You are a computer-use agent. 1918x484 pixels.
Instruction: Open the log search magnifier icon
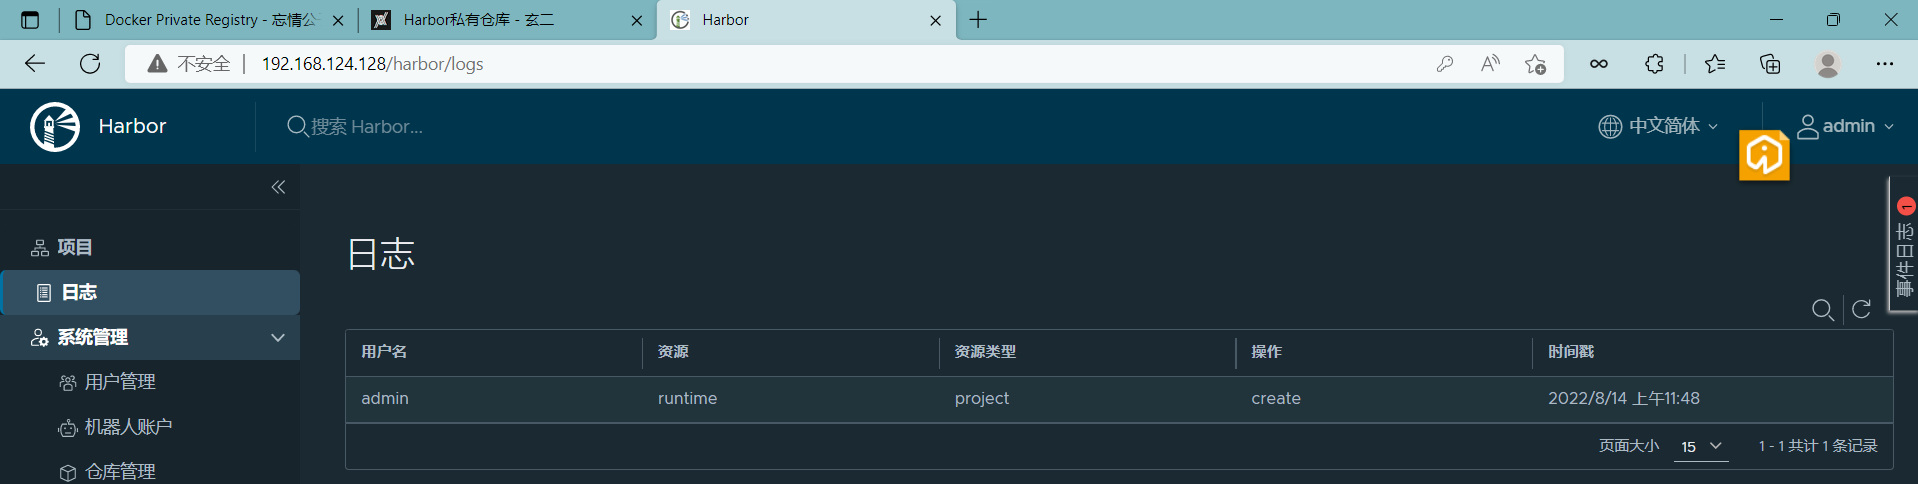[x=1823, y=310]
